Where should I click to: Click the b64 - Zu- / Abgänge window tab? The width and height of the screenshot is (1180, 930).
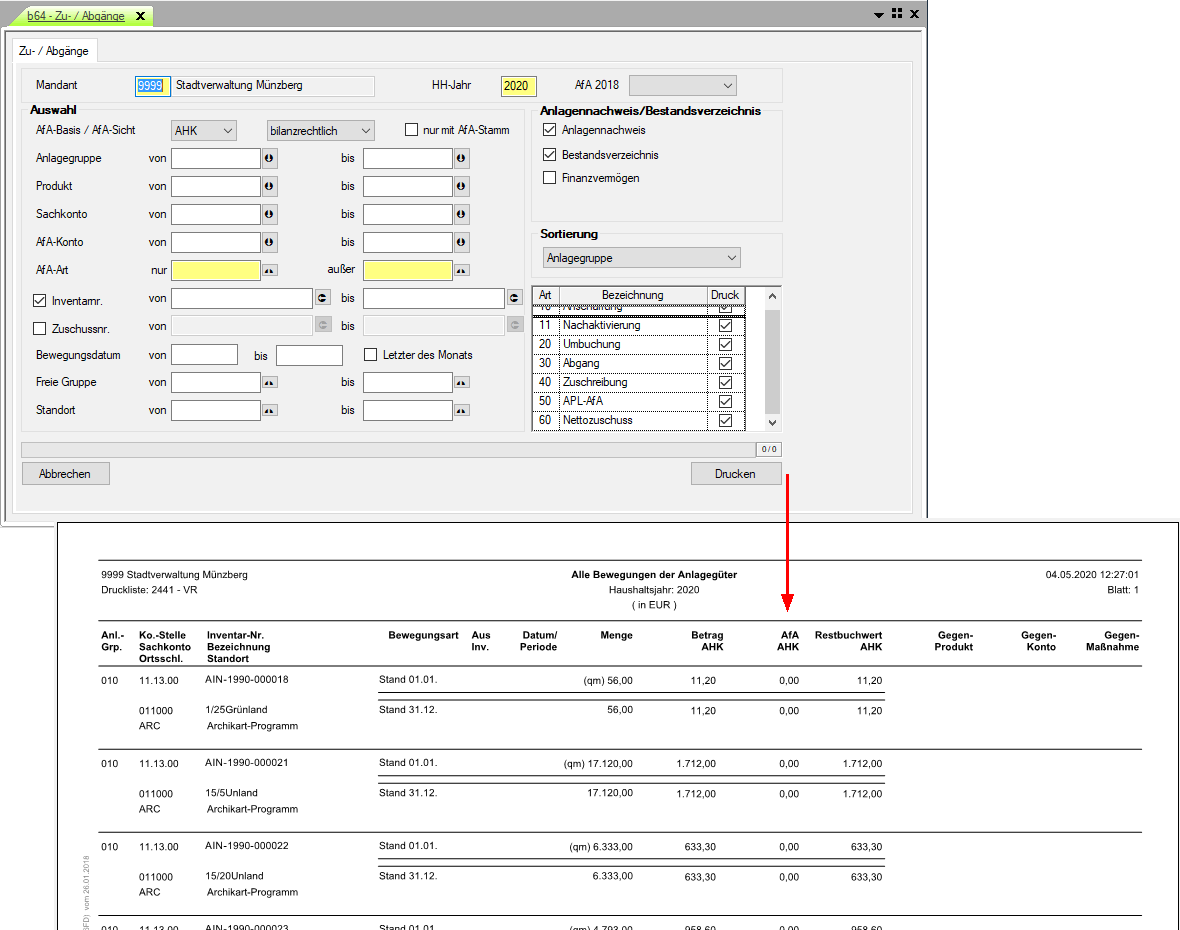pyautogui.click(x=78, y=16)
